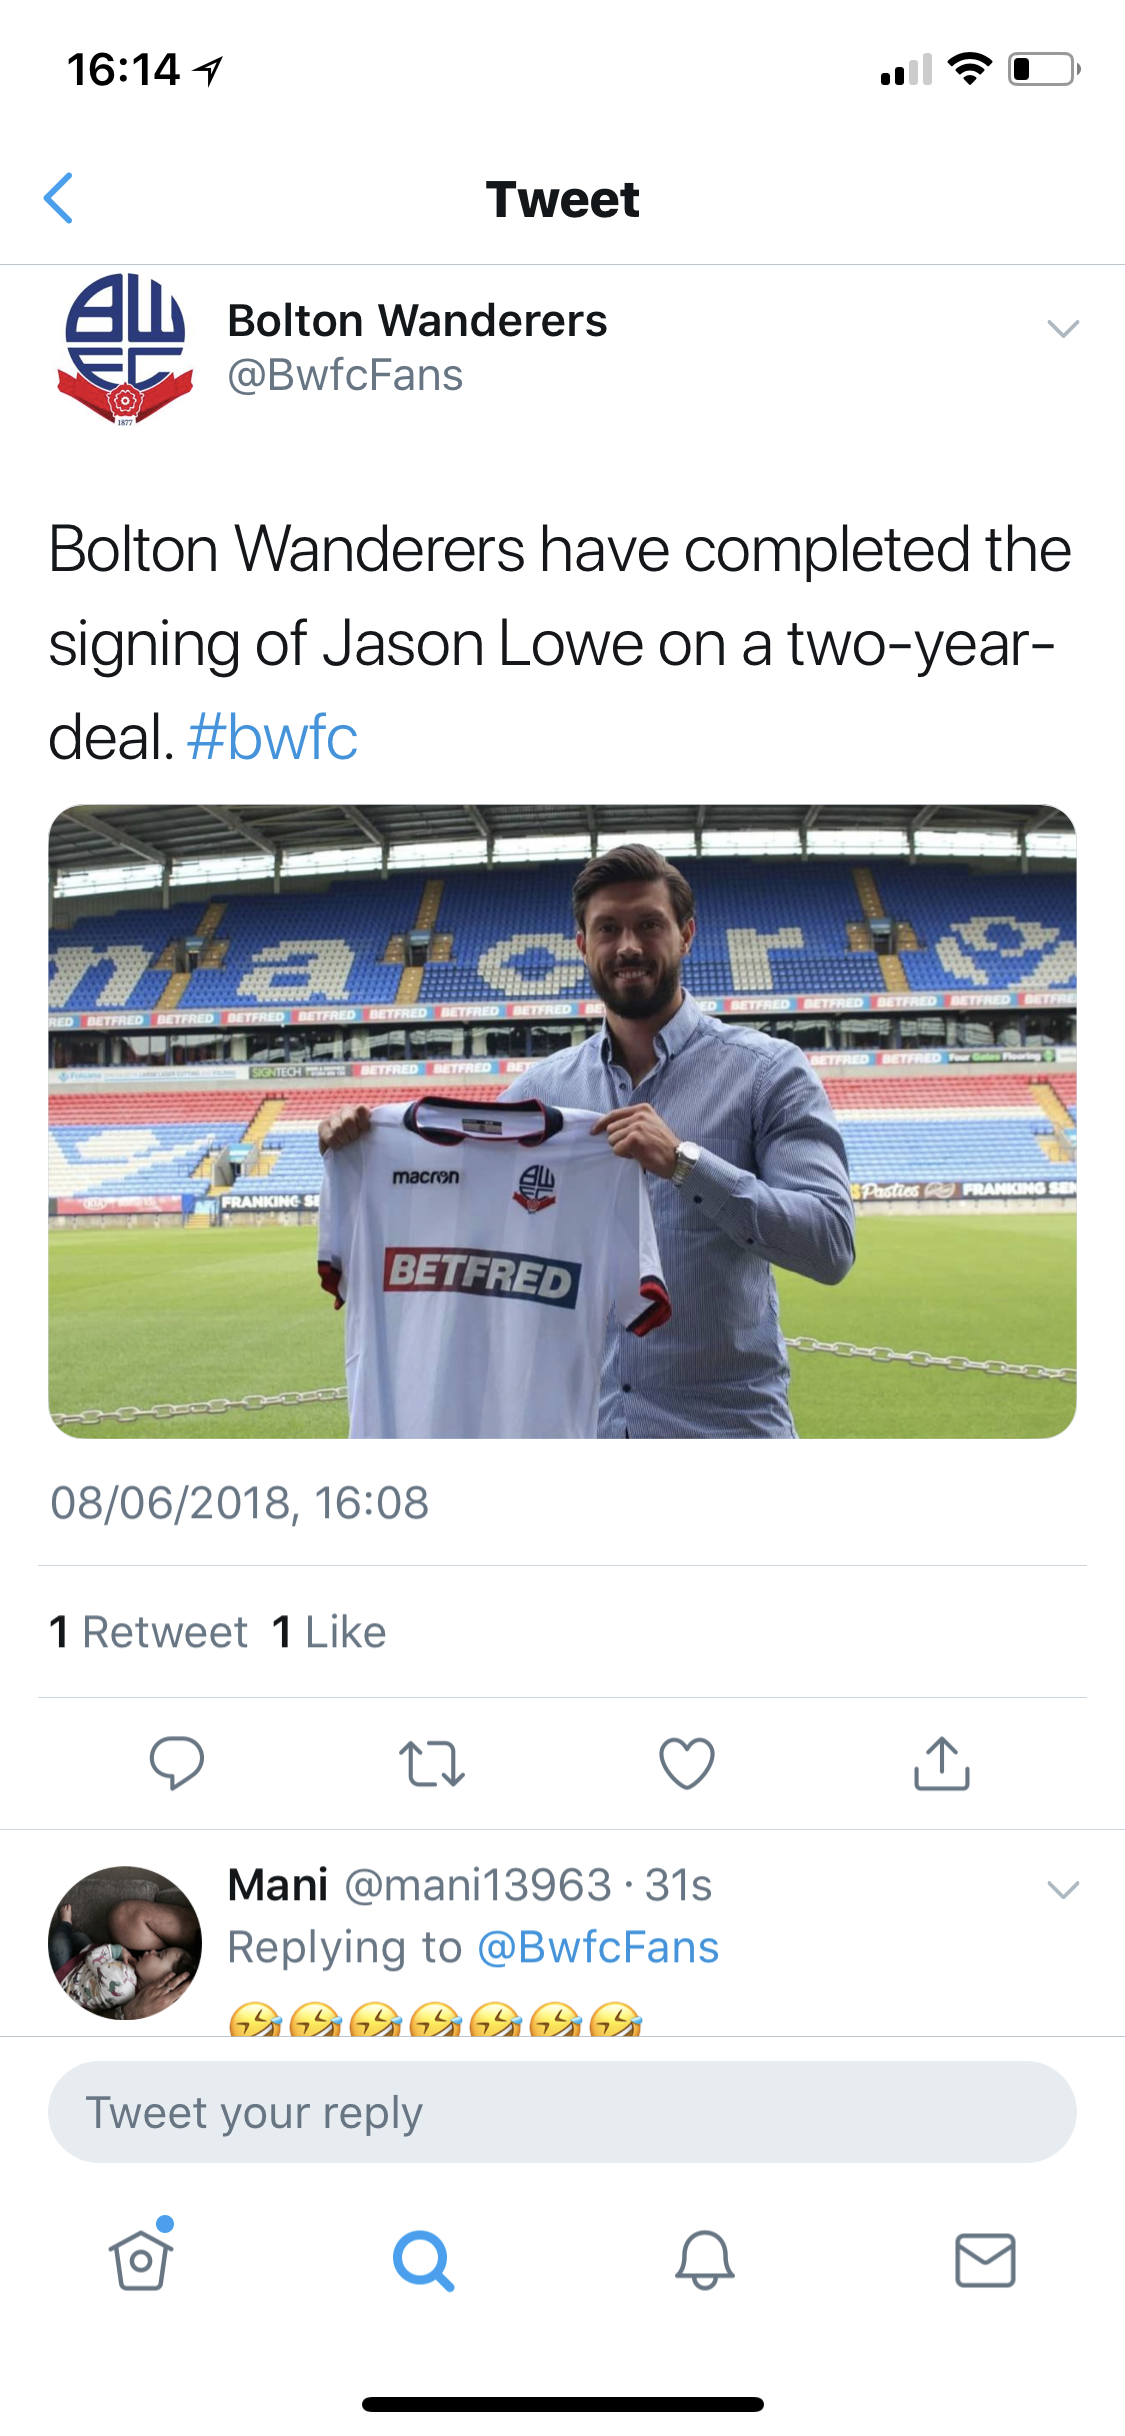Expand options chevron on Mani's reply
This screenshot has height=2436, width=1125.
tap(1062, 1889)
